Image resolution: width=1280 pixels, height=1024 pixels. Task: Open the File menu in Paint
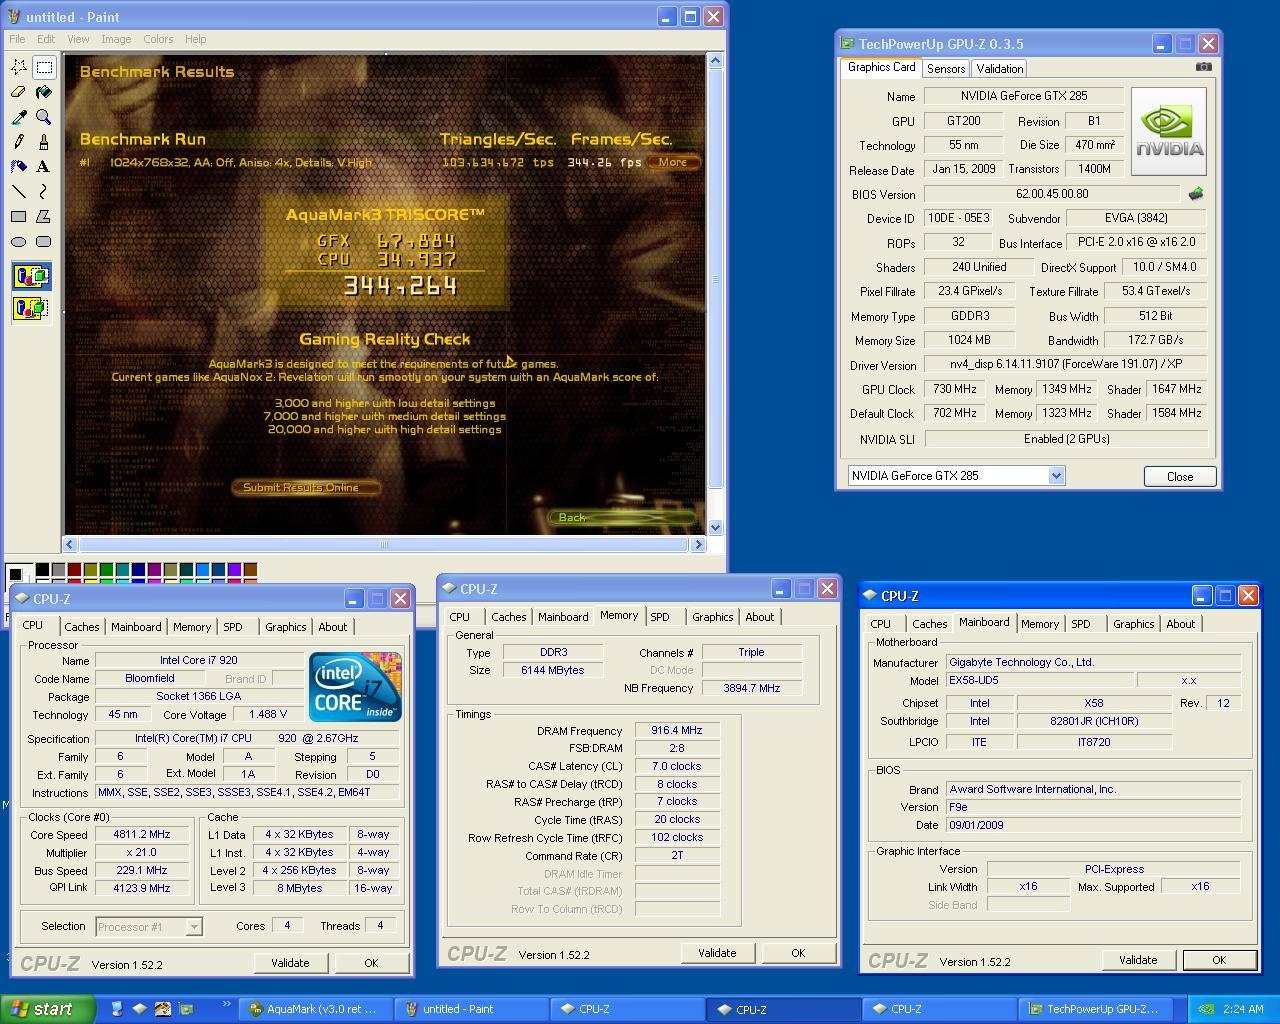click(17, 39)
